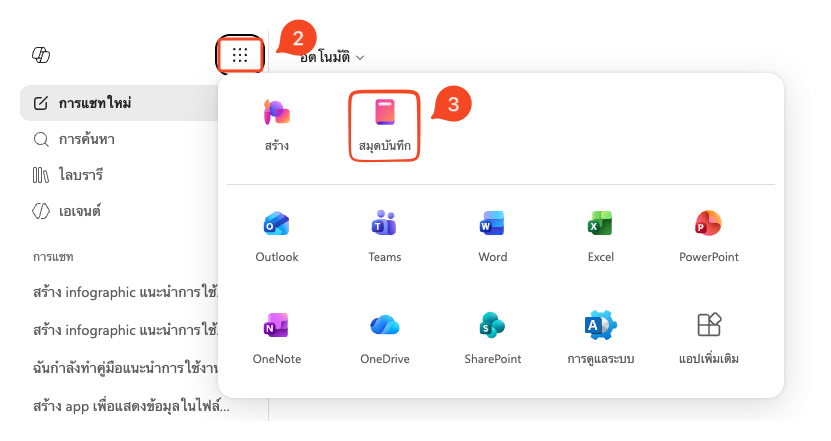This screenshot has width=831, height=441.
Task: Open OneDrive from the app list
Action: tap(385, 338)
